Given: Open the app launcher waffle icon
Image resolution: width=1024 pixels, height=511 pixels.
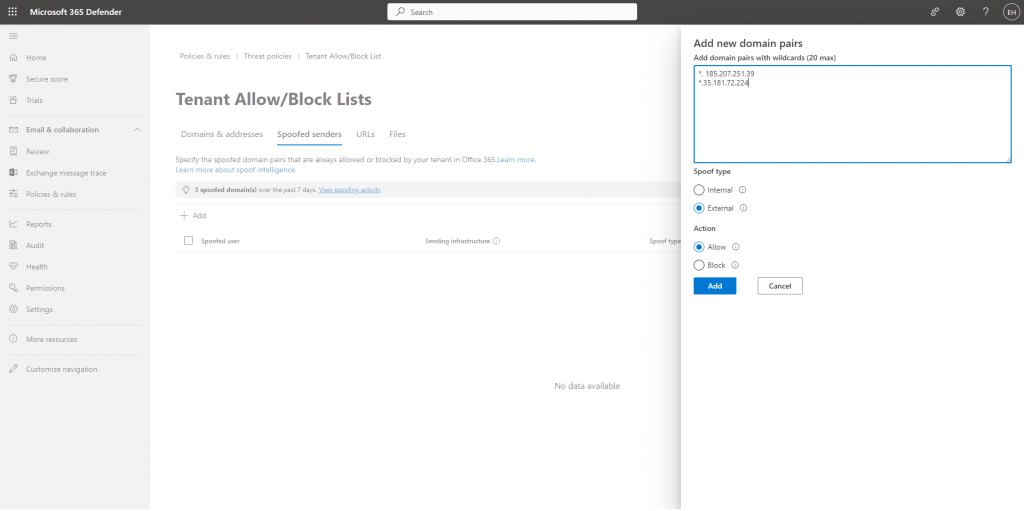Looking at the screenshot, I should click(12, 12).
